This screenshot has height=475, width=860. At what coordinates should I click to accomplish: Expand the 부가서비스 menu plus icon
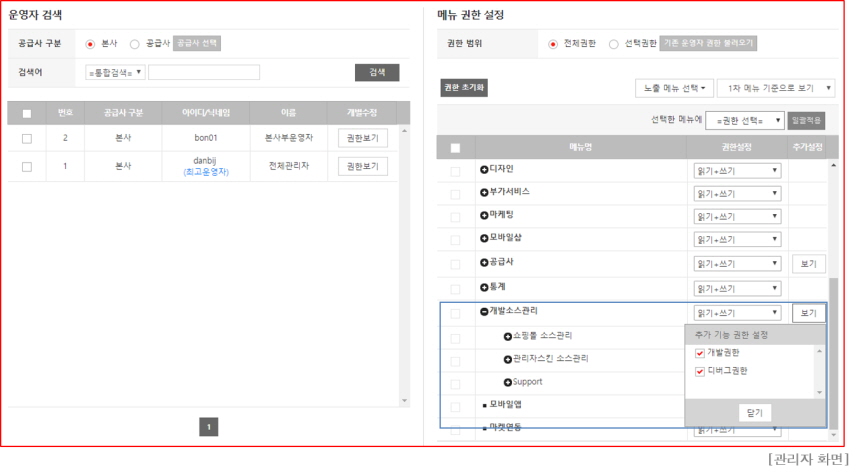(x=484, y=193)
